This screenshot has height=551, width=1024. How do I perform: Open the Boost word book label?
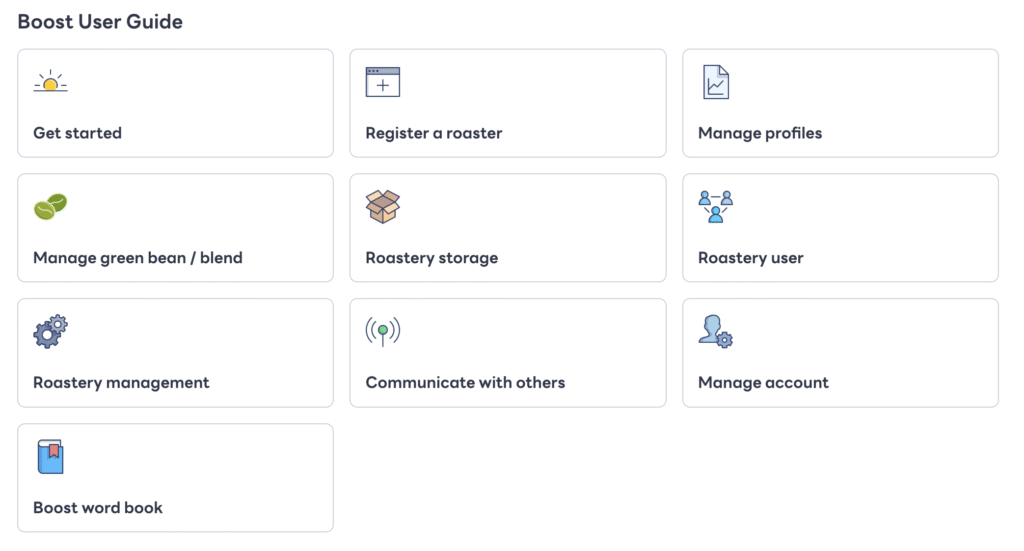(98, 507)
